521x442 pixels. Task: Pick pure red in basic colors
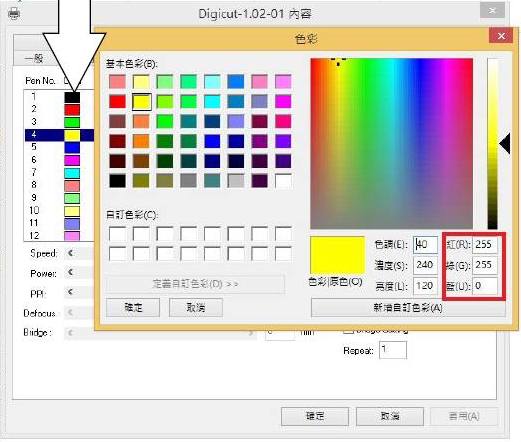coord(117,102)
